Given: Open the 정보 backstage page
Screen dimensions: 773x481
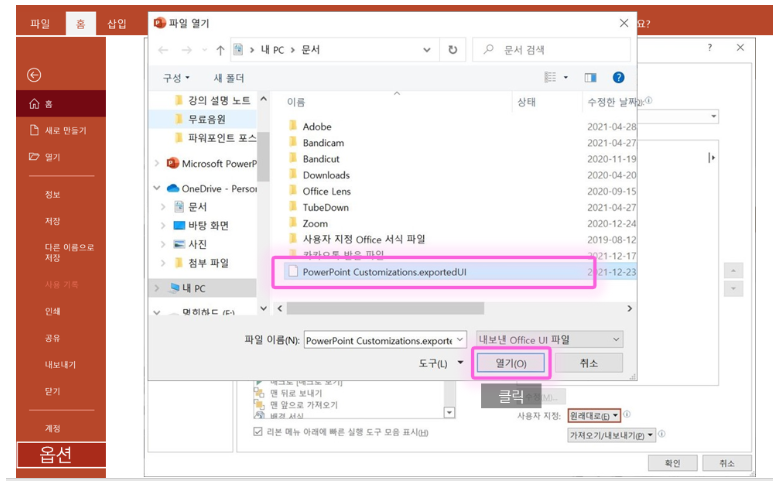Looking at the screenshot, I should click(x=53, y=194).
